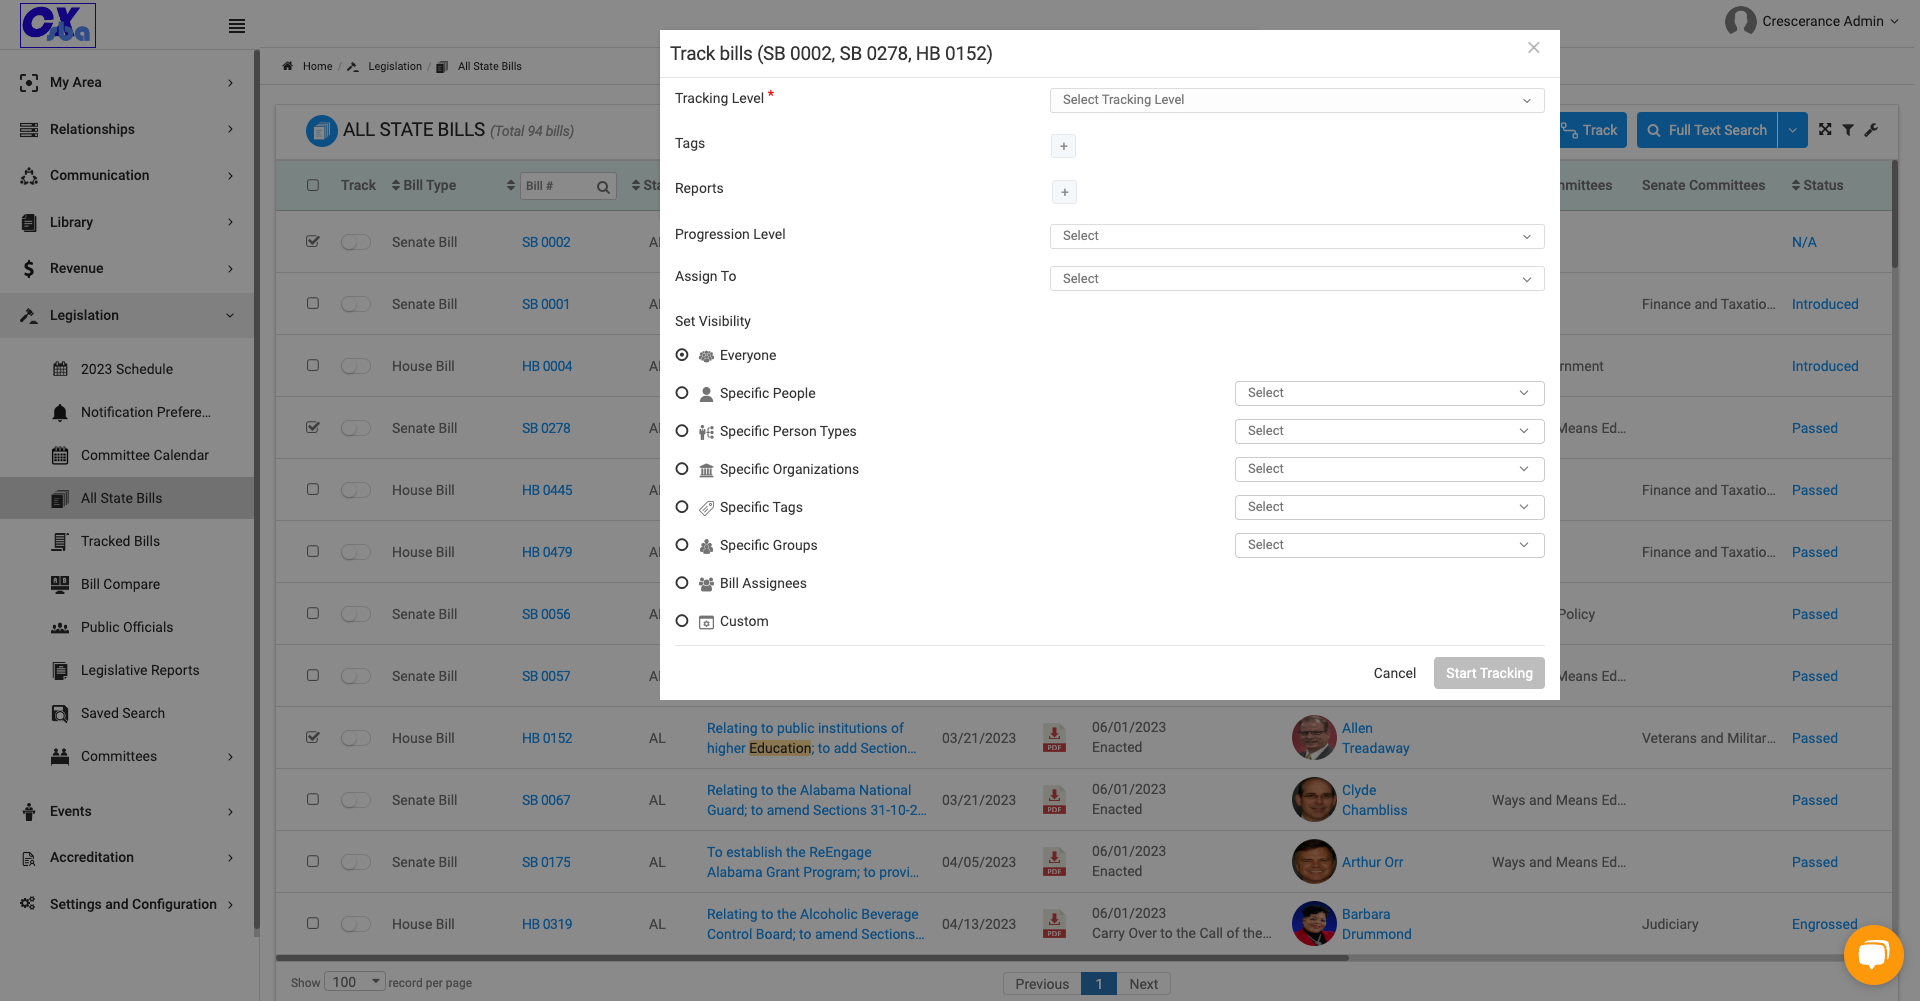This screenshot has width=1920, height=1001.
Task: Open the HB 0319 bill link
Action: pyautogui.click(x=547, y=924)
